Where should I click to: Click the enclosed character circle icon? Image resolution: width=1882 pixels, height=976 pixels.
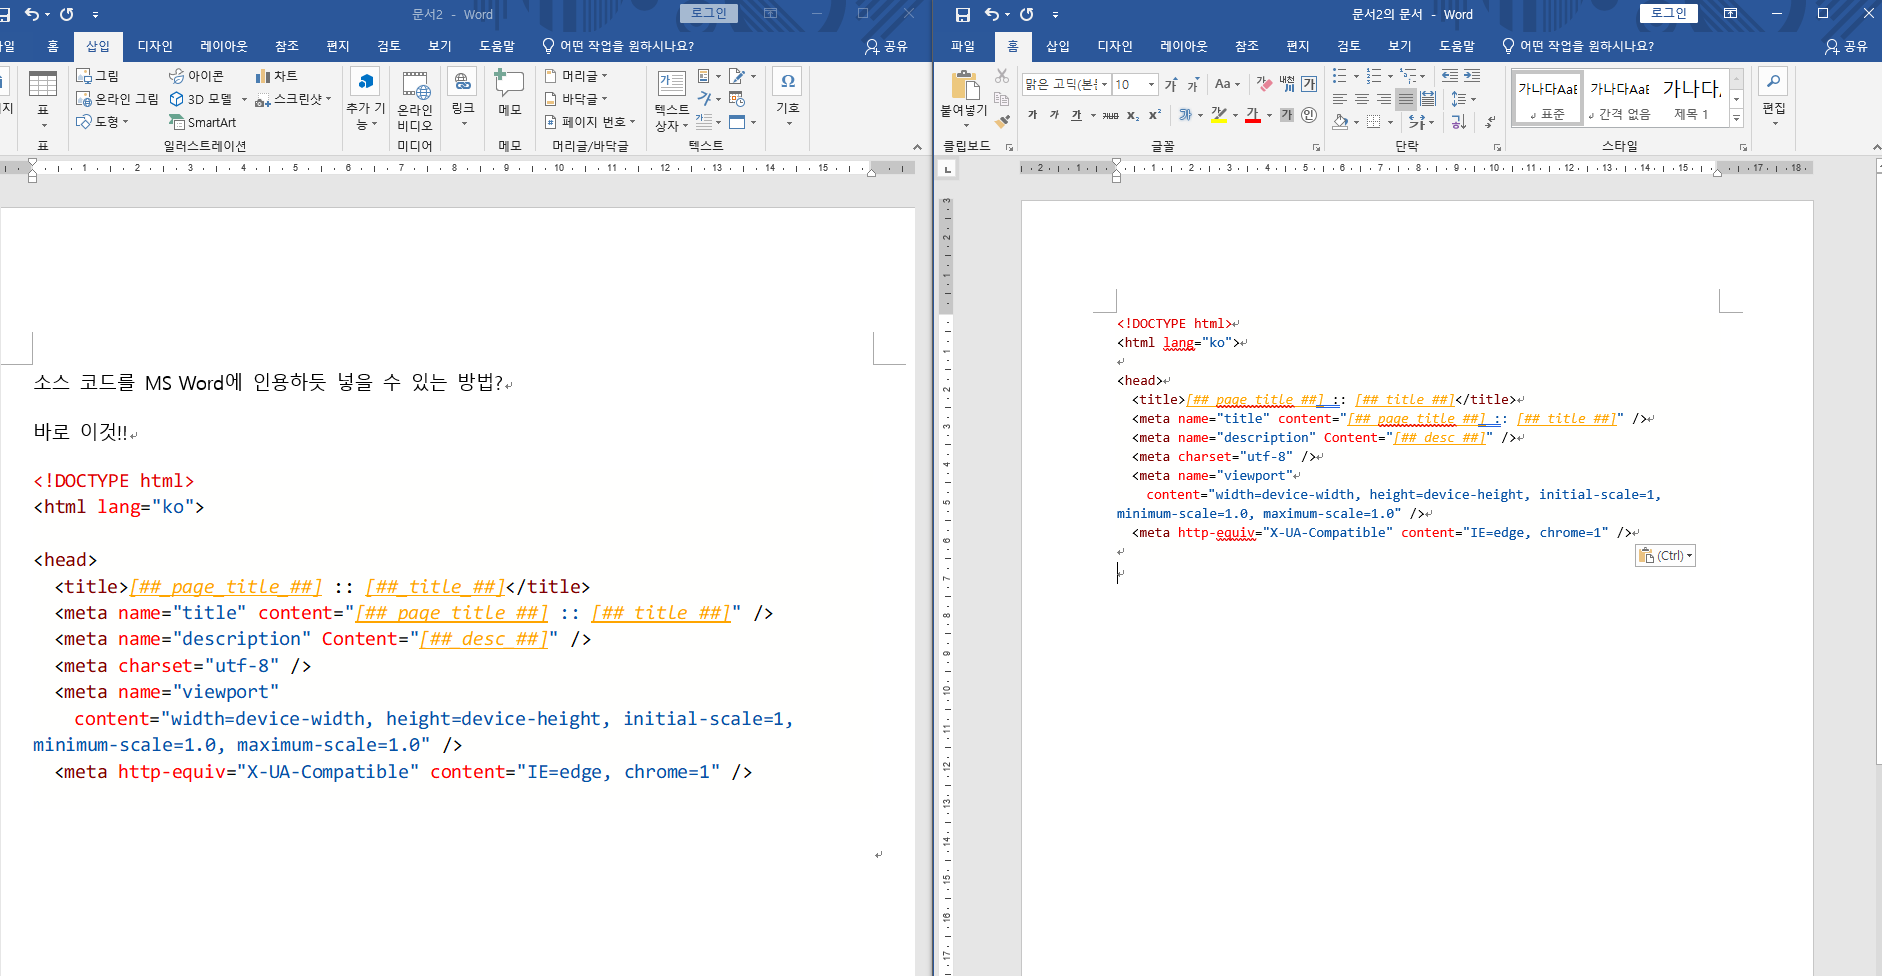coord(1309,115)
